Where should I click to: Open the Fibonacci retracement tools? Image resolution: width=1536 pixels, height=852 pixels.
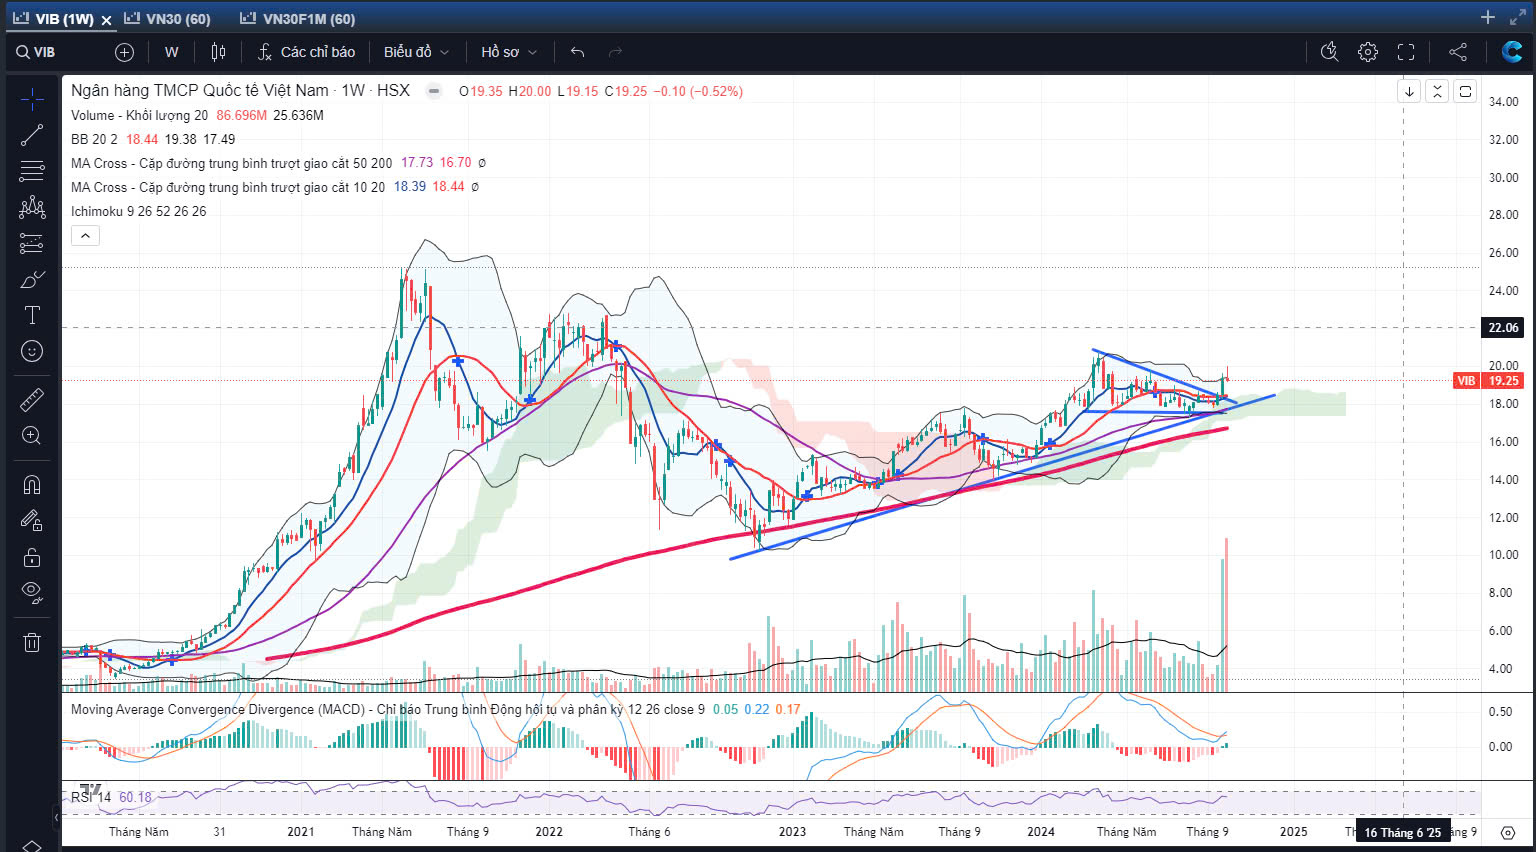[32, 171]
